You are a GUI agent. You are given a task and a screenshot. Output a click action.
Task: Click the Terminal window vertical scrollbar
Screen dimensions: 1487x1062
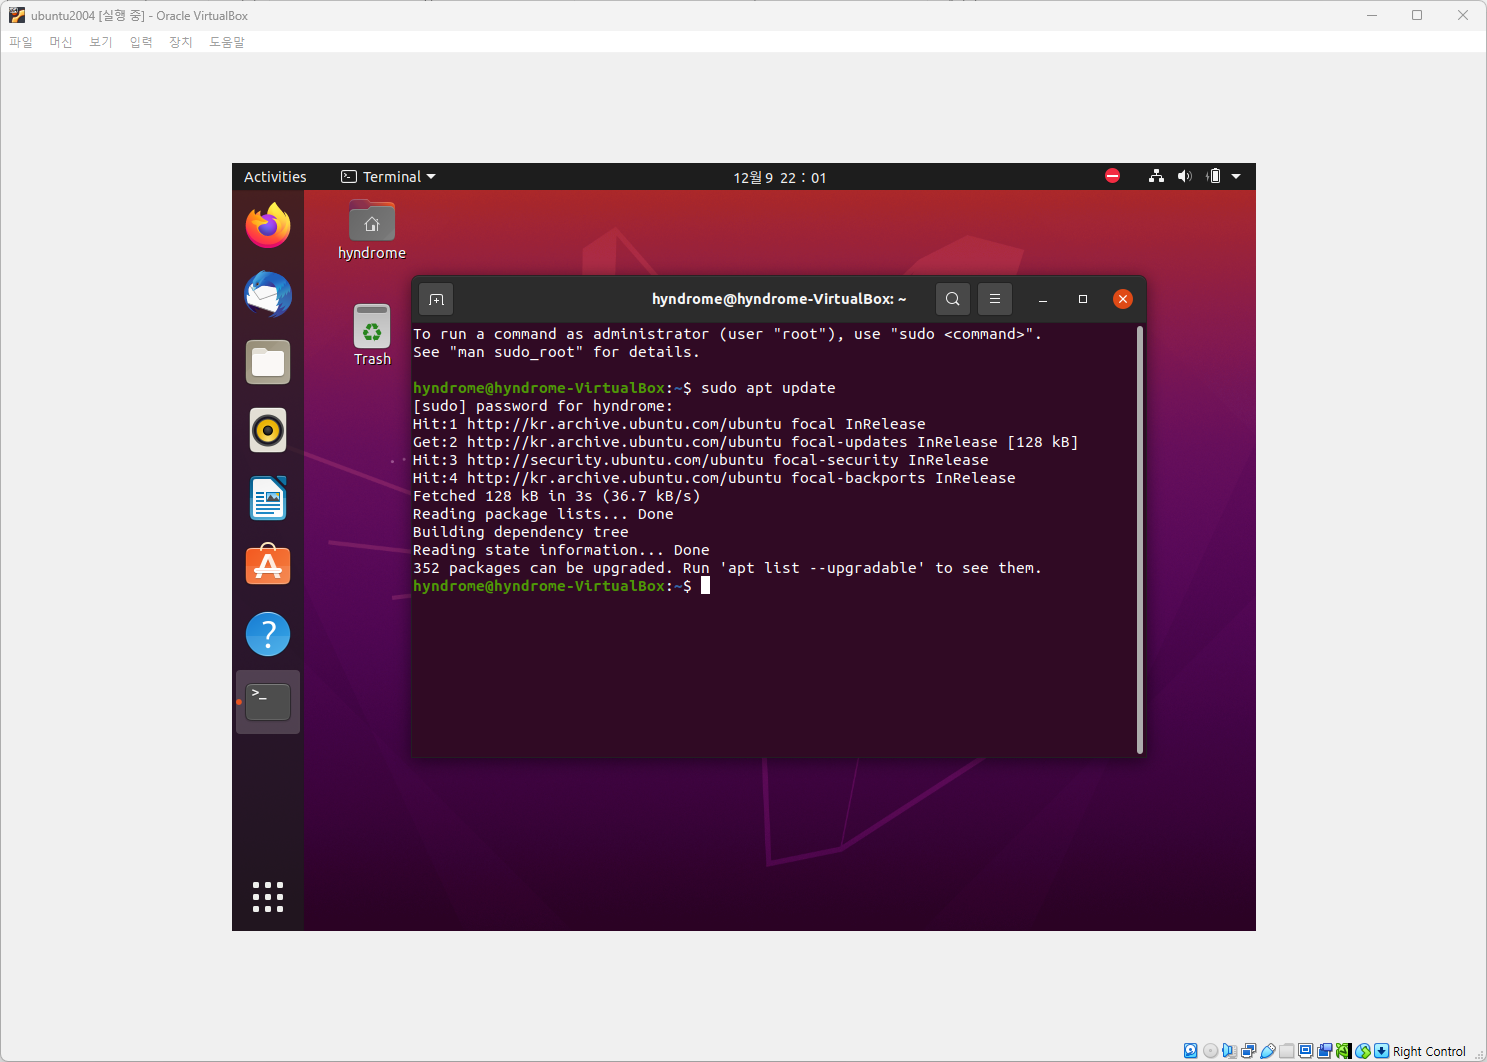(x=1140, y=540)
